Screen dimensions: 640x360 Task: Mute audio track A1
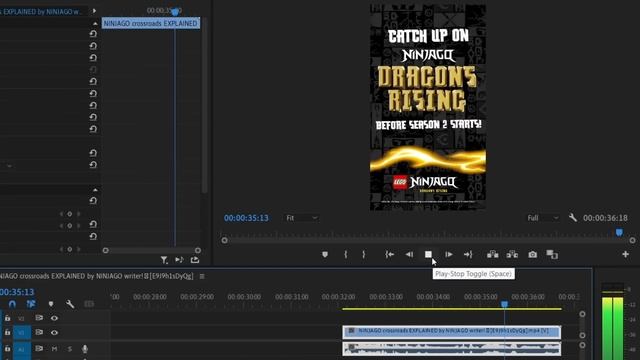[54, 349]
